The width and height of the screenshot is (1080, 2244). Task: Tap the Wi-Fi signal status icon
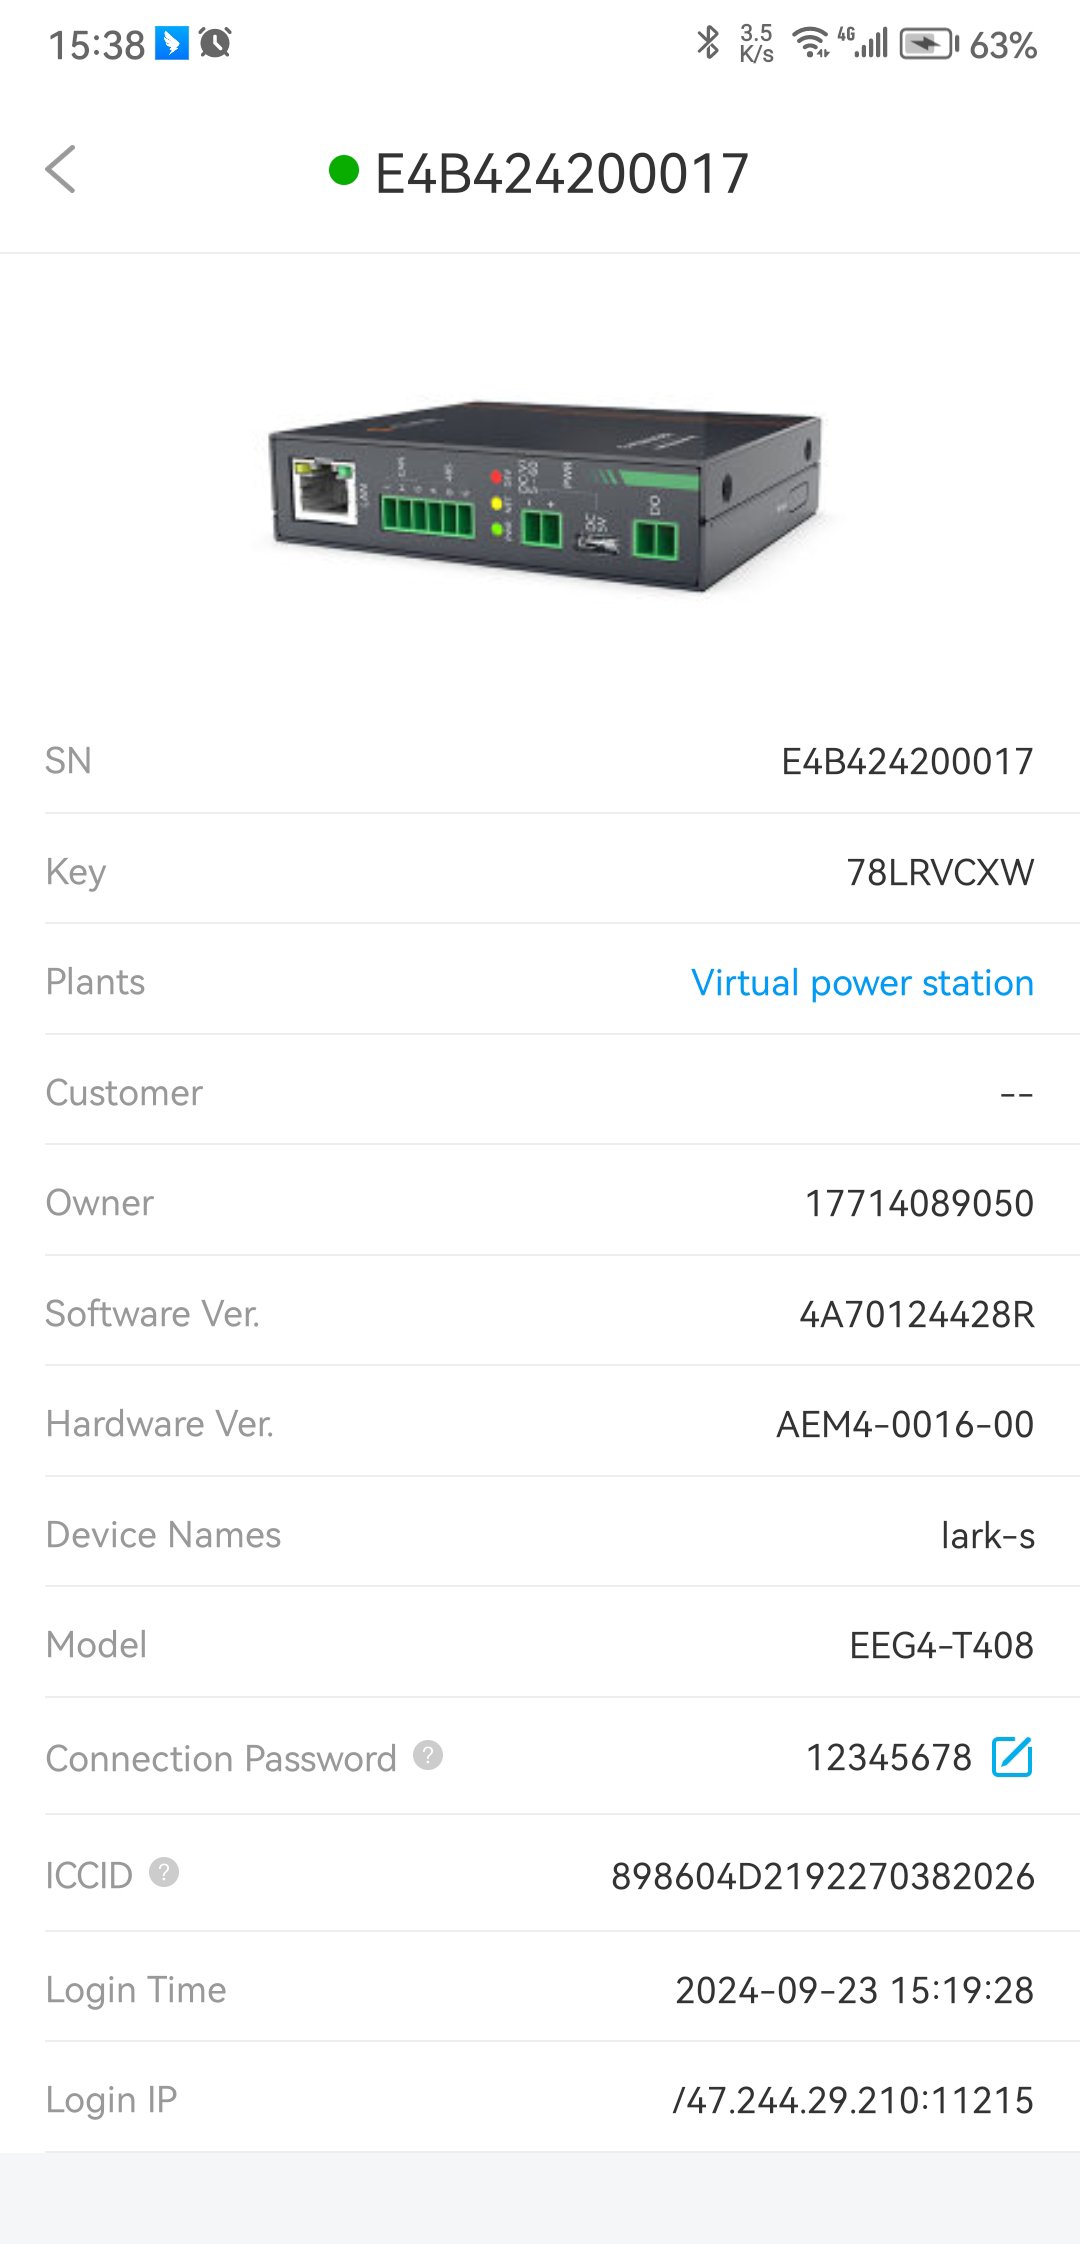[810, 43]
